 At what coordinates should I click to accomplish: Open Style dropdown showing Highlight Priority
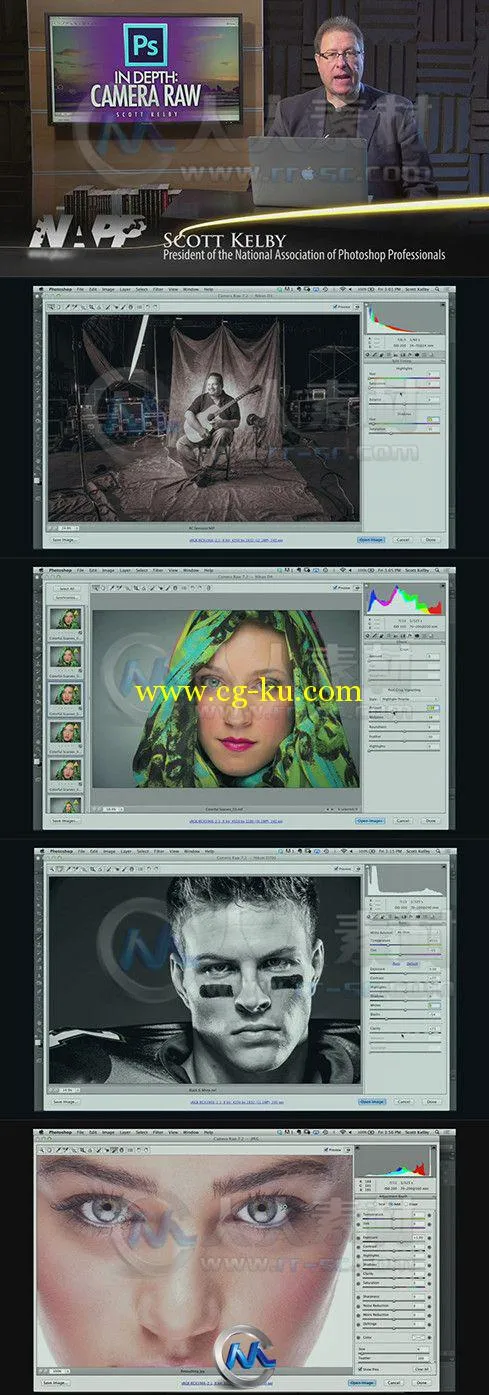409,699
